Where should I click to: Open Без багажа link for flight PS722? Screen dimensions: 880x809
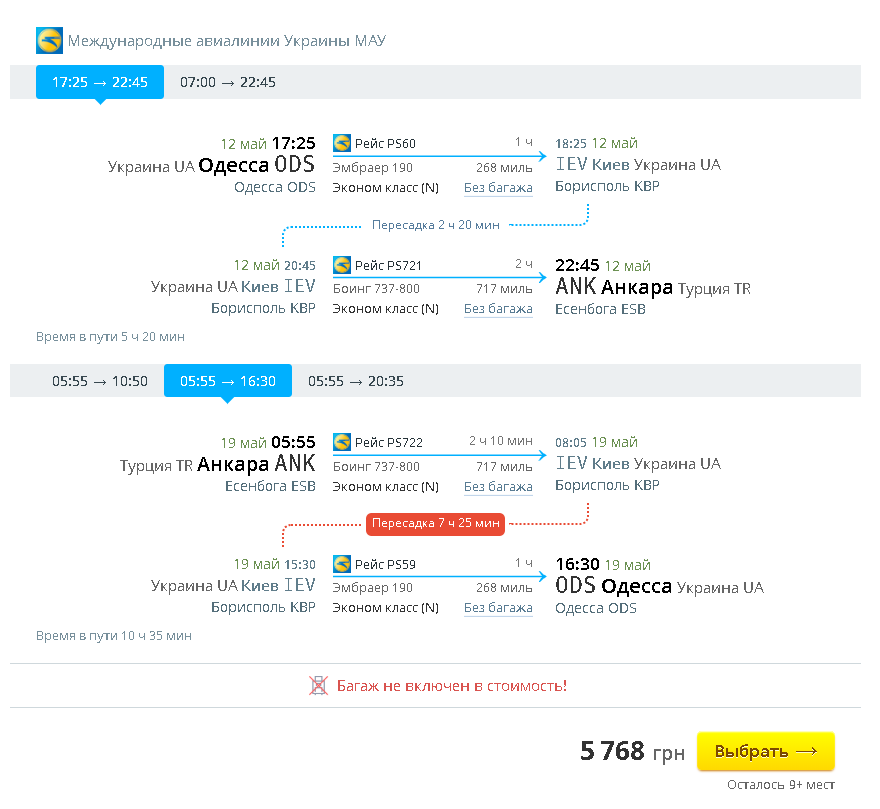tap(498, 486)
